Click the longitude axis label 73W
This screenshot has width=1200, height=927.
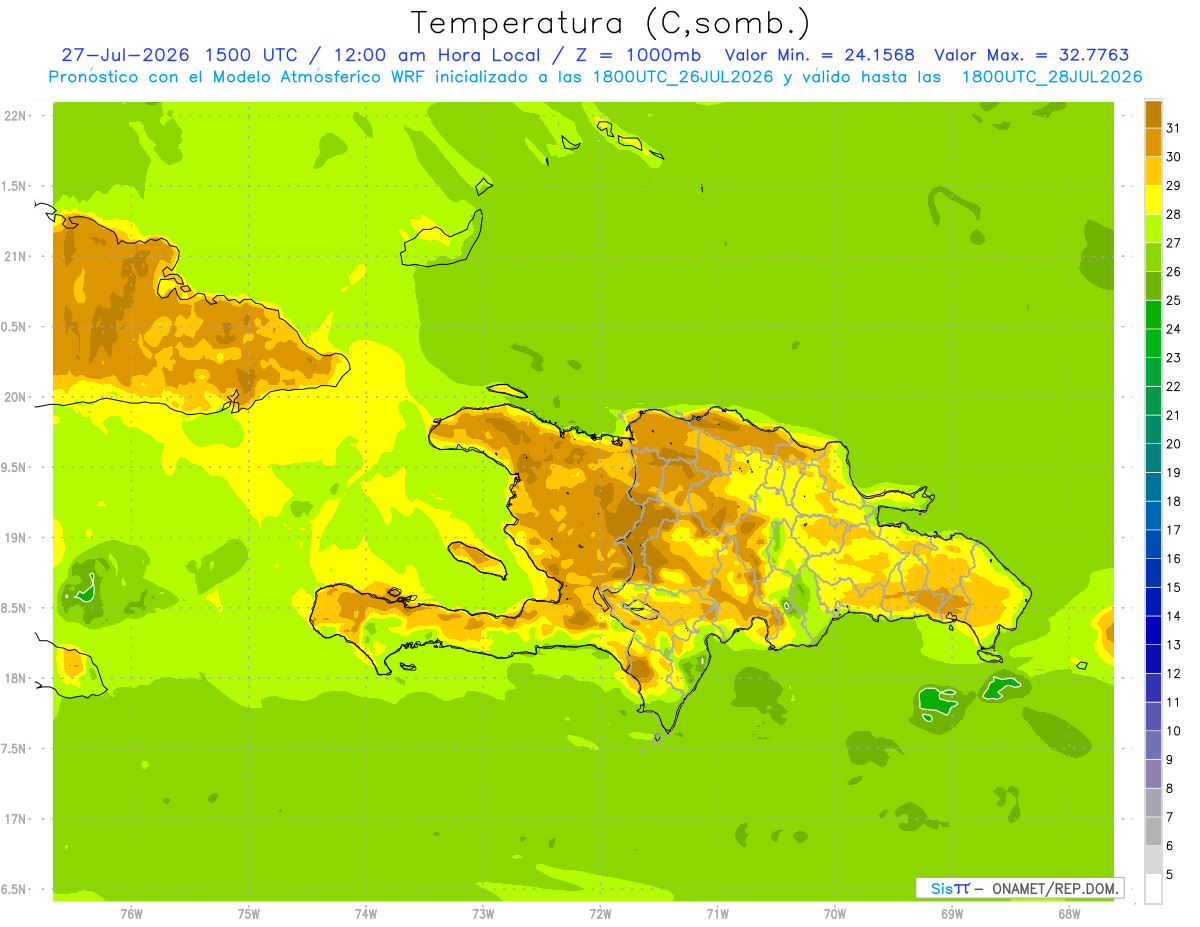click(483, 914)
